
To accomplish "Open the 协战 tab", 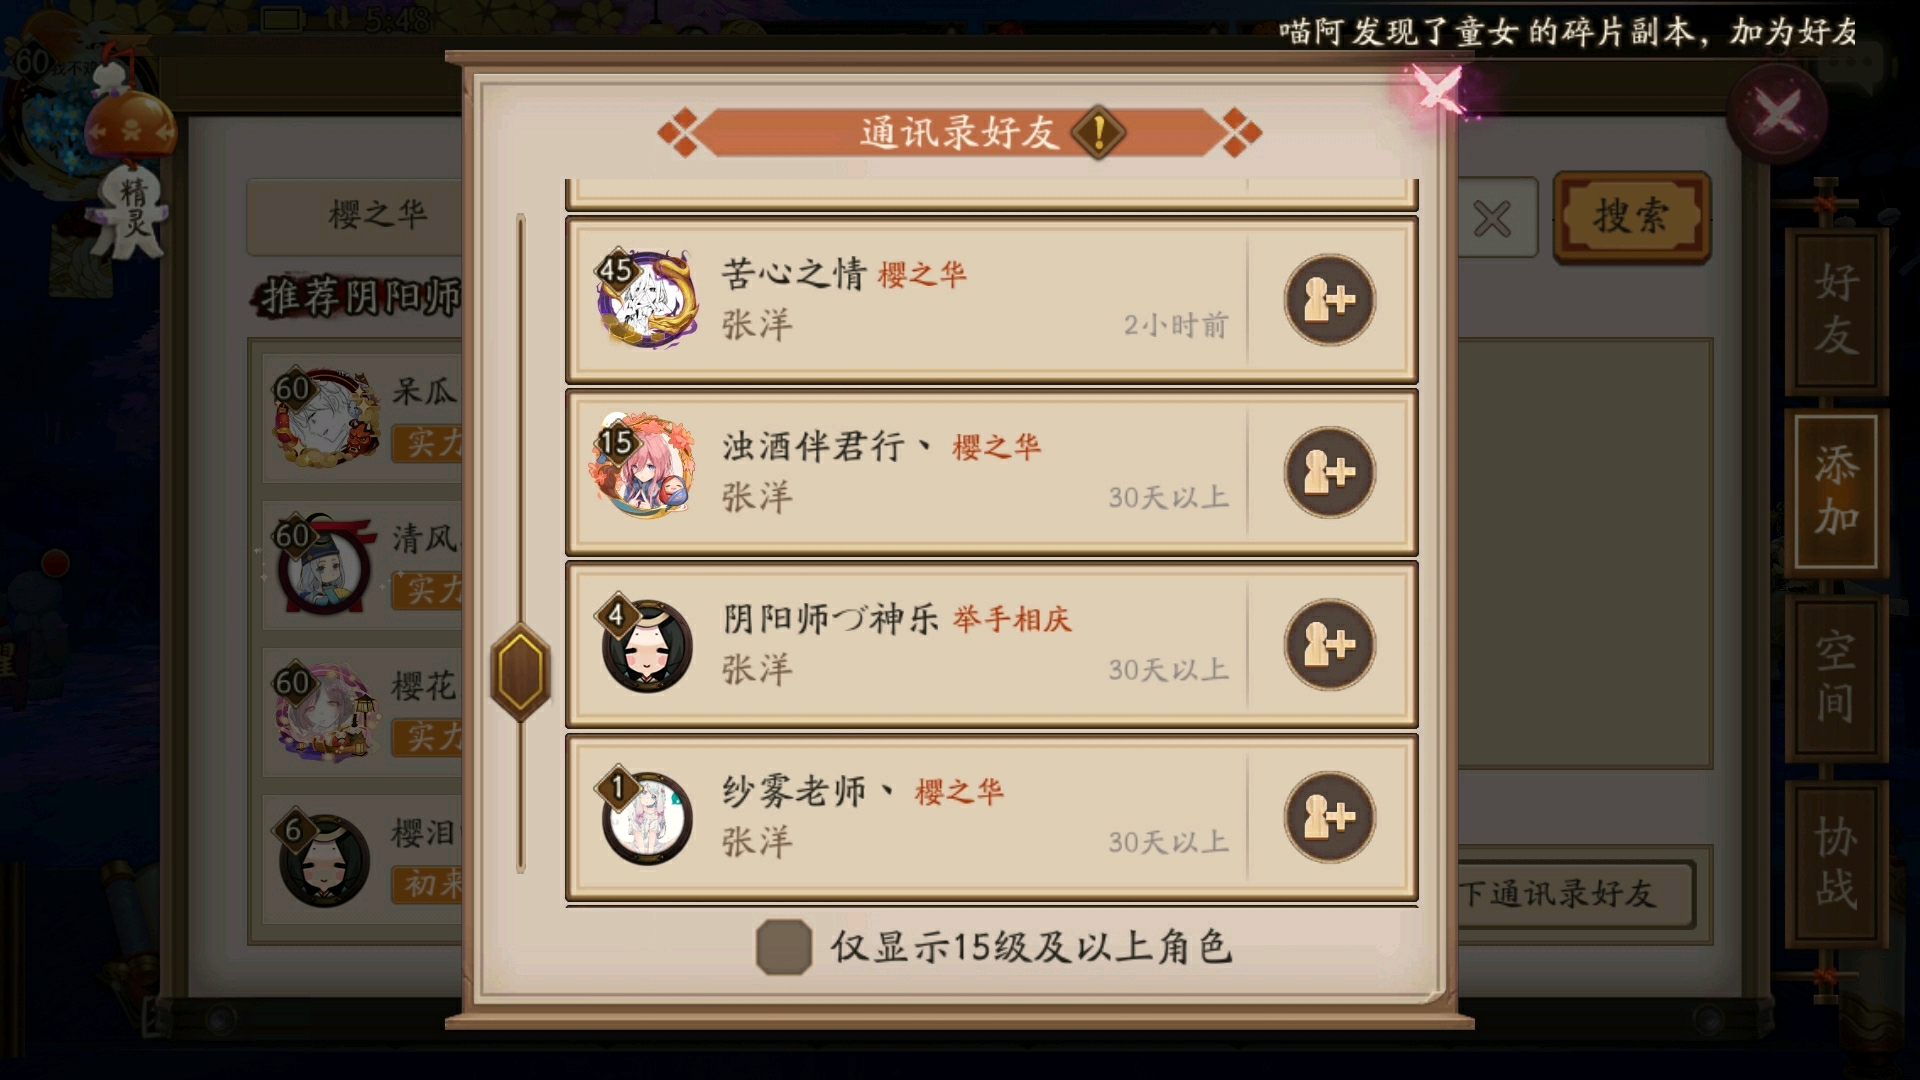I will click(1836, 863).
